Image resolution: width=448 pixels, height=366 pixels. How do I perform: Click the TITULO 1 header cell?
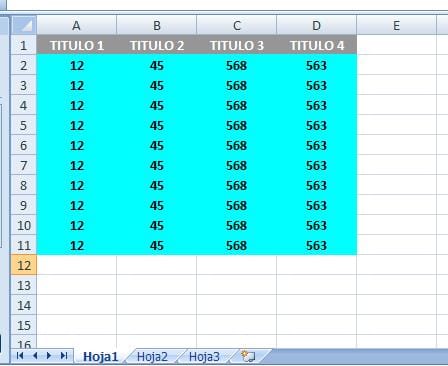[x=77, y=45]
